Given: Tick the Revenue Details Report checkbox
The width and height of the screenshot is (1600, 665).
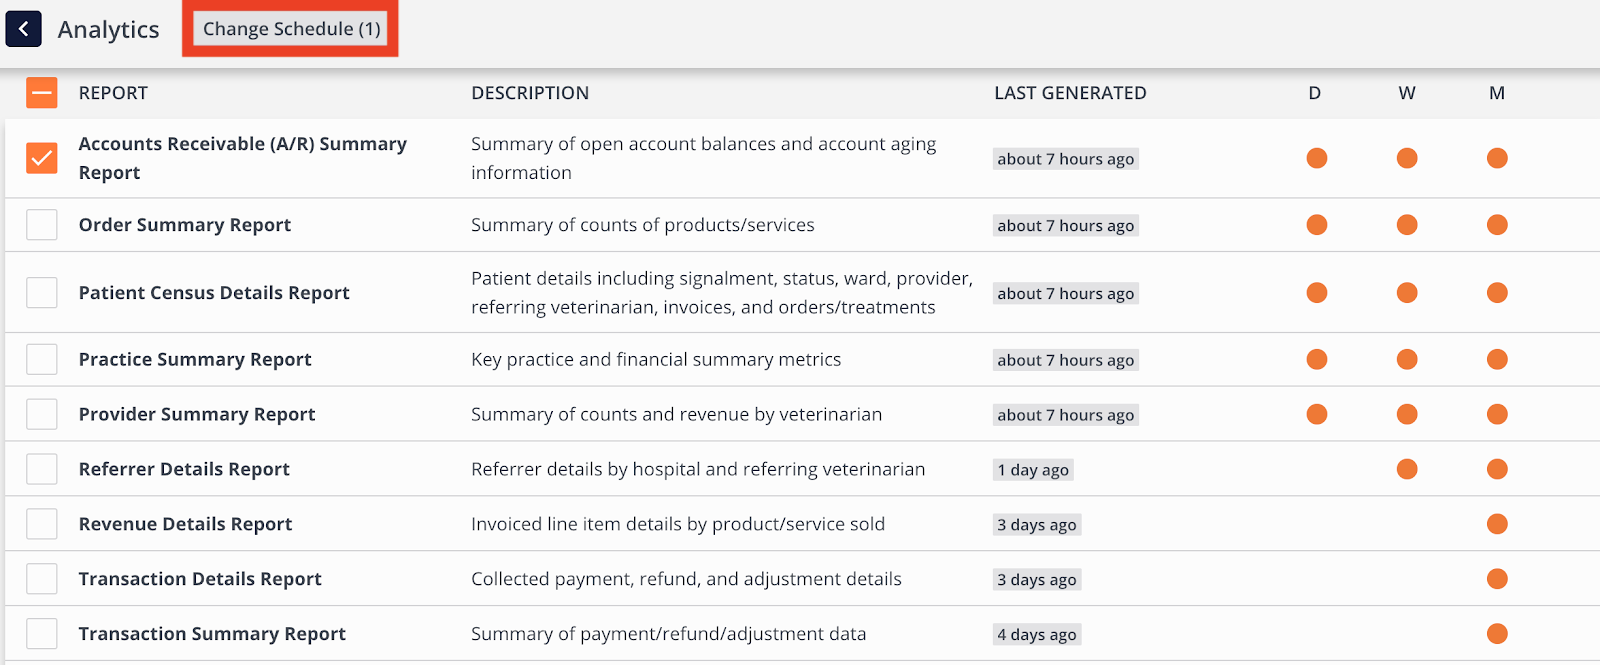Looking at the screenshot, I should coord(42,524).
